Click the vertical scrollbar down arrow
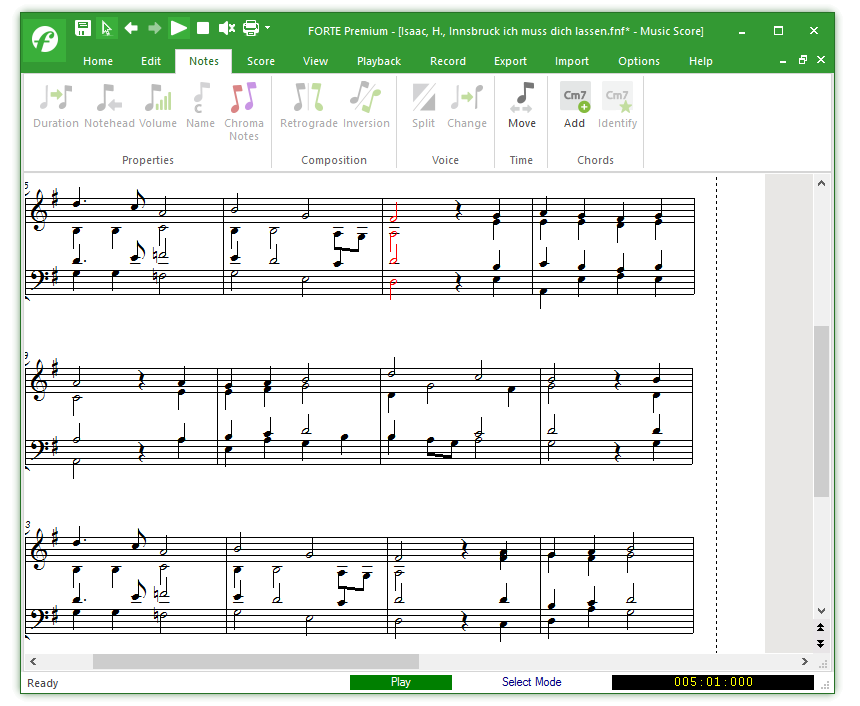The image size is (860, 706). (x=821, y=611)
